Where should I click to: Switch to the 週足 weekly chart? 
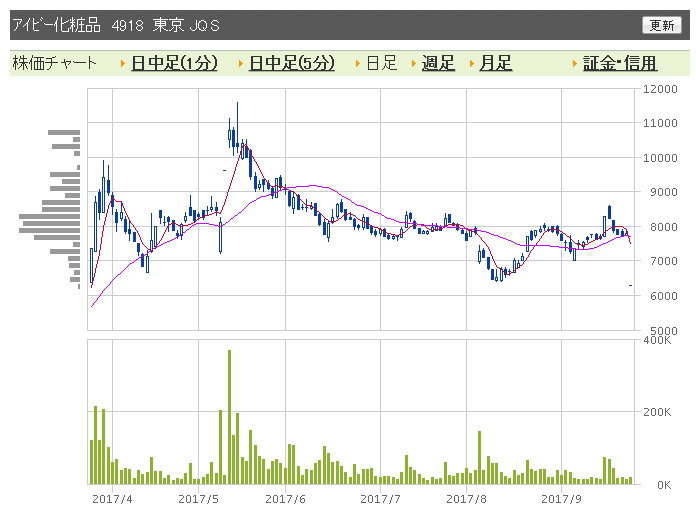click(438, 63)
